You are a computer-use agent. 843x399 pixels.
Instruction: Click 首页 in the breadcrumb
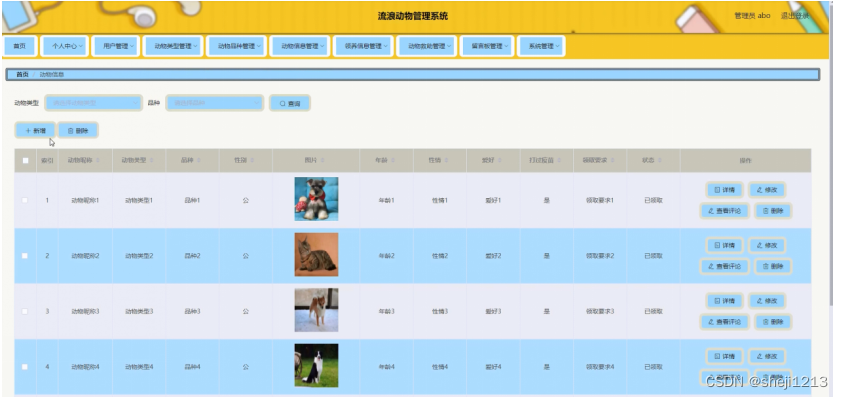(x=22, y=75)
